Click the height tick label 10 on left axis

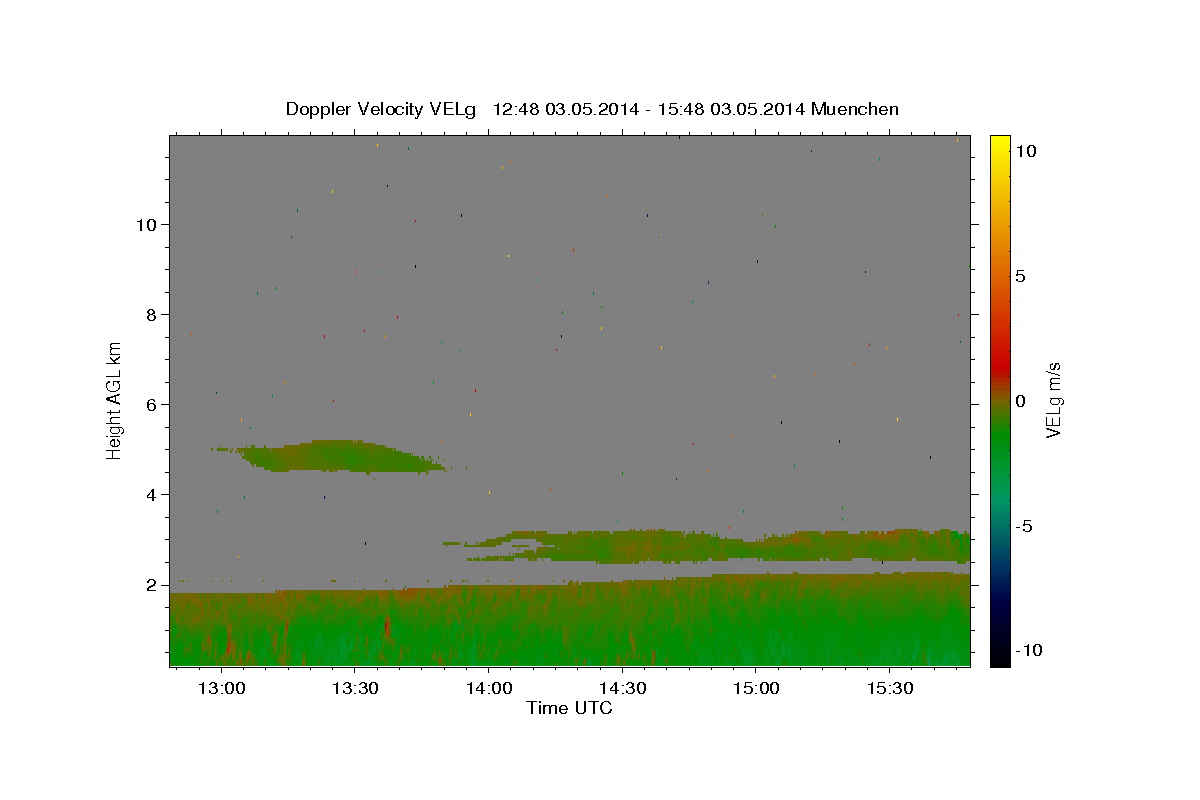pyautogui.click(x=146, y=225)
